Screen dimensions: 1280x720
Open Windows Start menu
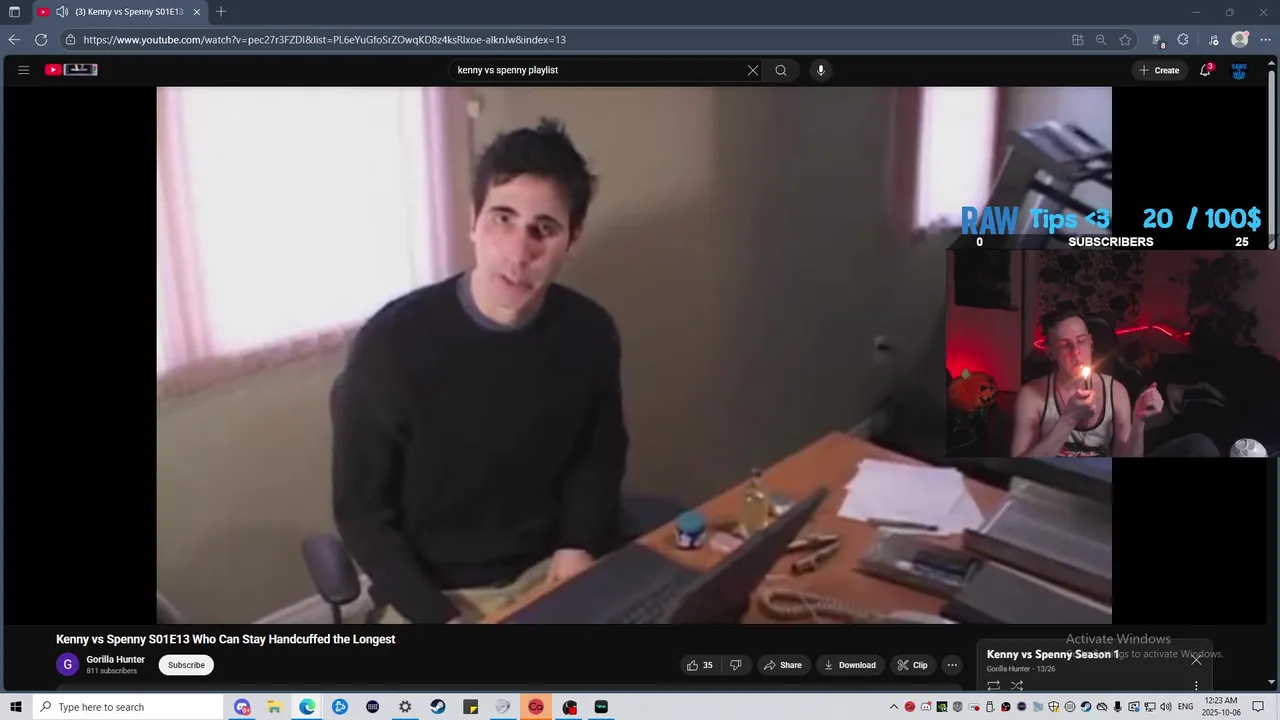pos(15,707)
